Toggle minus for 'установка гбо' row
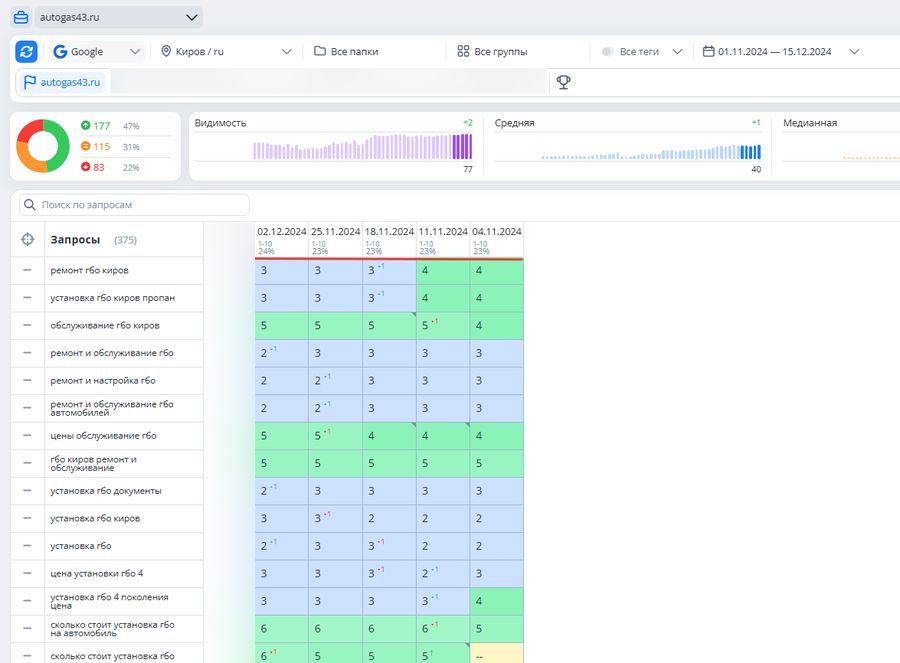This screenshot has width=900, height=663. coord(27,546)
